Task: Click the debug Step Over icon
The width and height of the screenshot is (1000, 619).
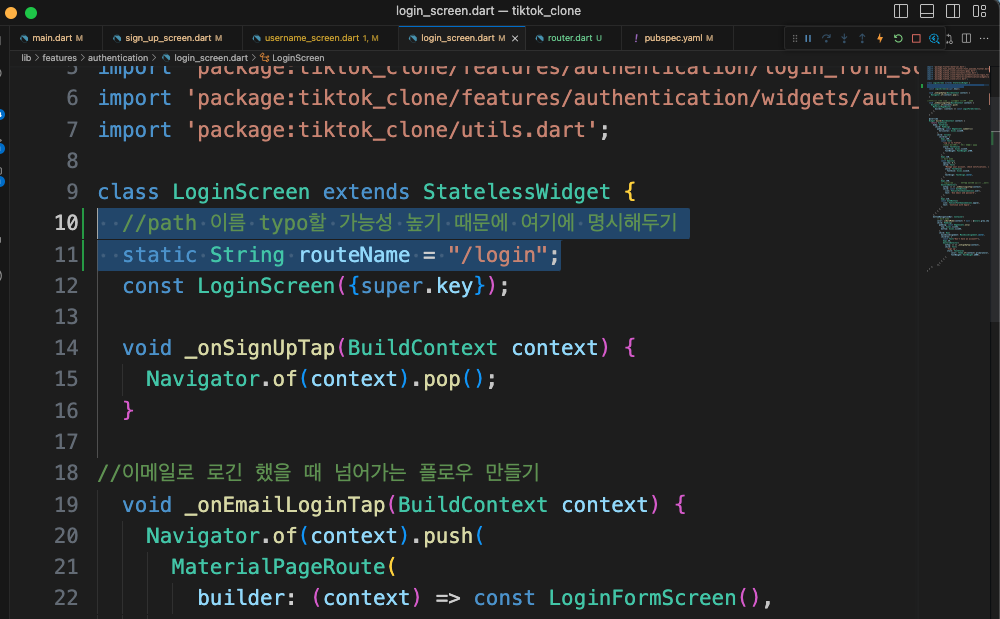Action: 826,38
